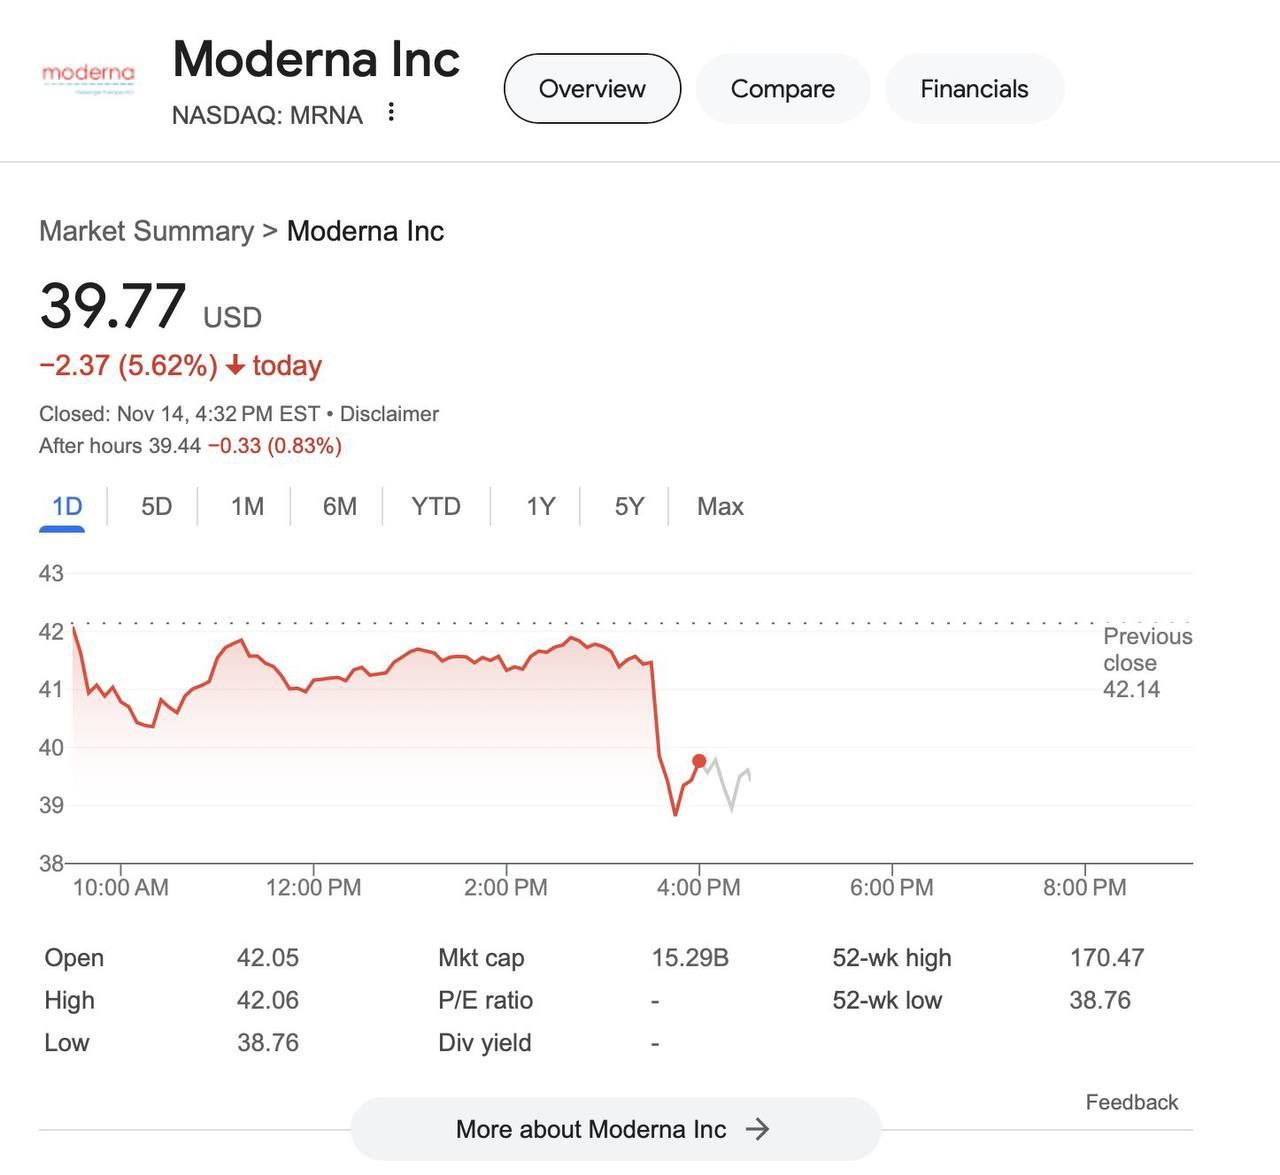Click the Market Summary breadcrumb link
1280x1175 pixels.
click(146, 231)
